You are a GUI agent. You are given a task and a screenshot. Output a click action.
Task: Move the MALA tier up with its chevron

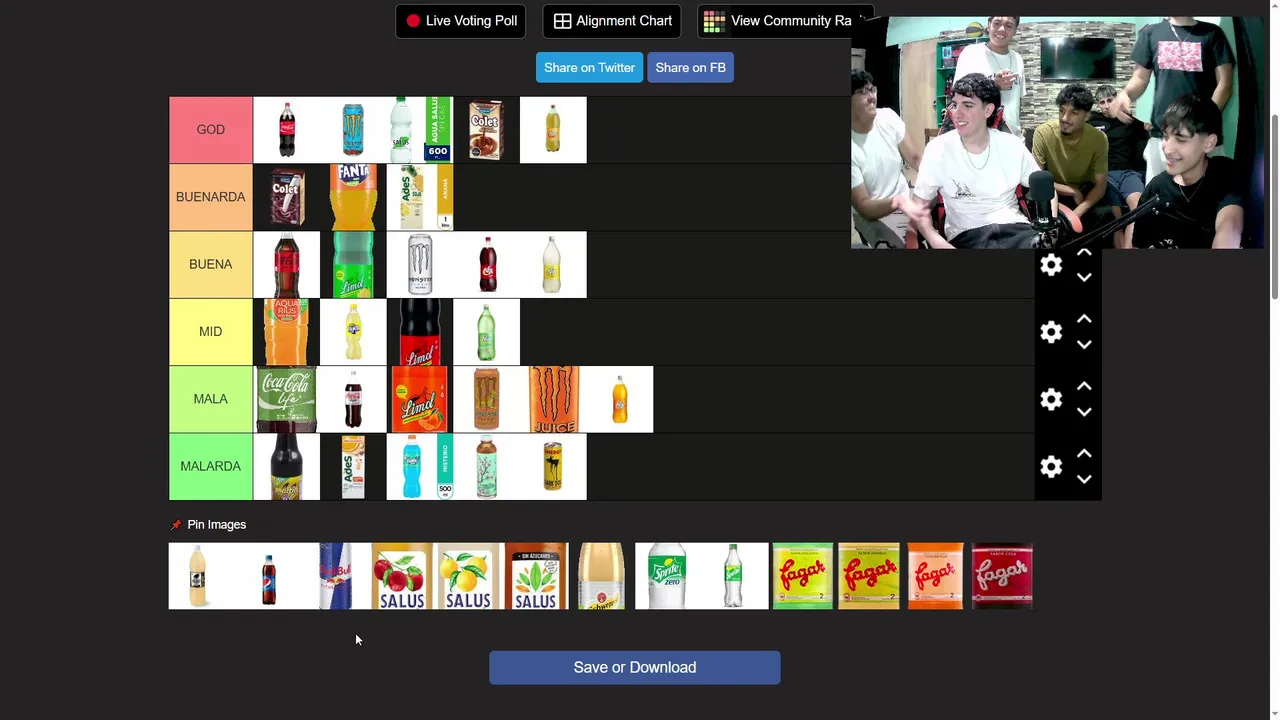pyautogui.click(x=1084, y=386)
